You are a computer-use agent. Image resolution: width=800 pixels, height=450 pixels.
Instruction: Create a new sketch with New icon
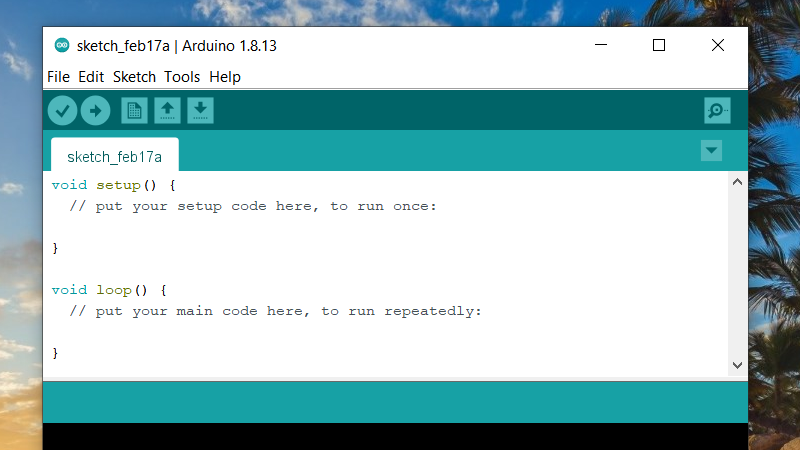coord(134,111)
